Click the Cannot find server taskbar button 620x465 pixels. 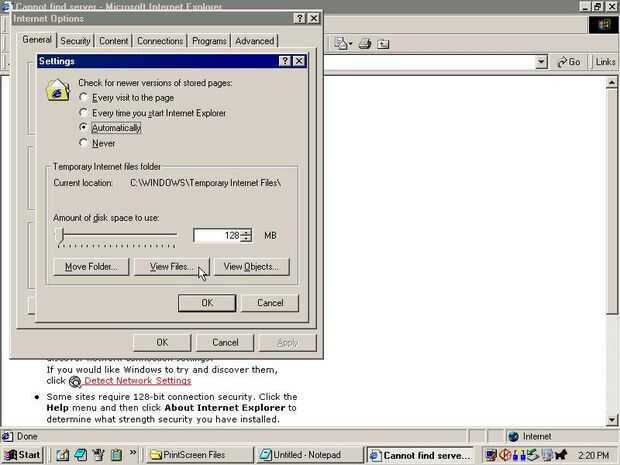421,456
